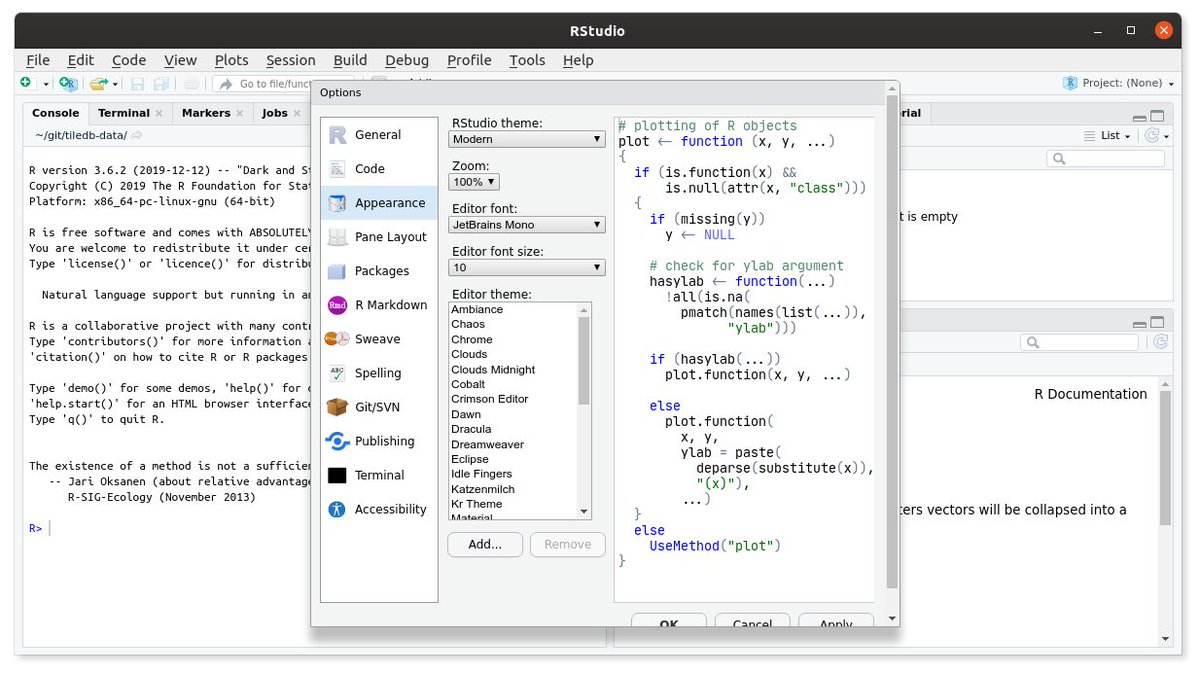
Task: Select the Ambiance editor theme
Action: tap(477, 309)
